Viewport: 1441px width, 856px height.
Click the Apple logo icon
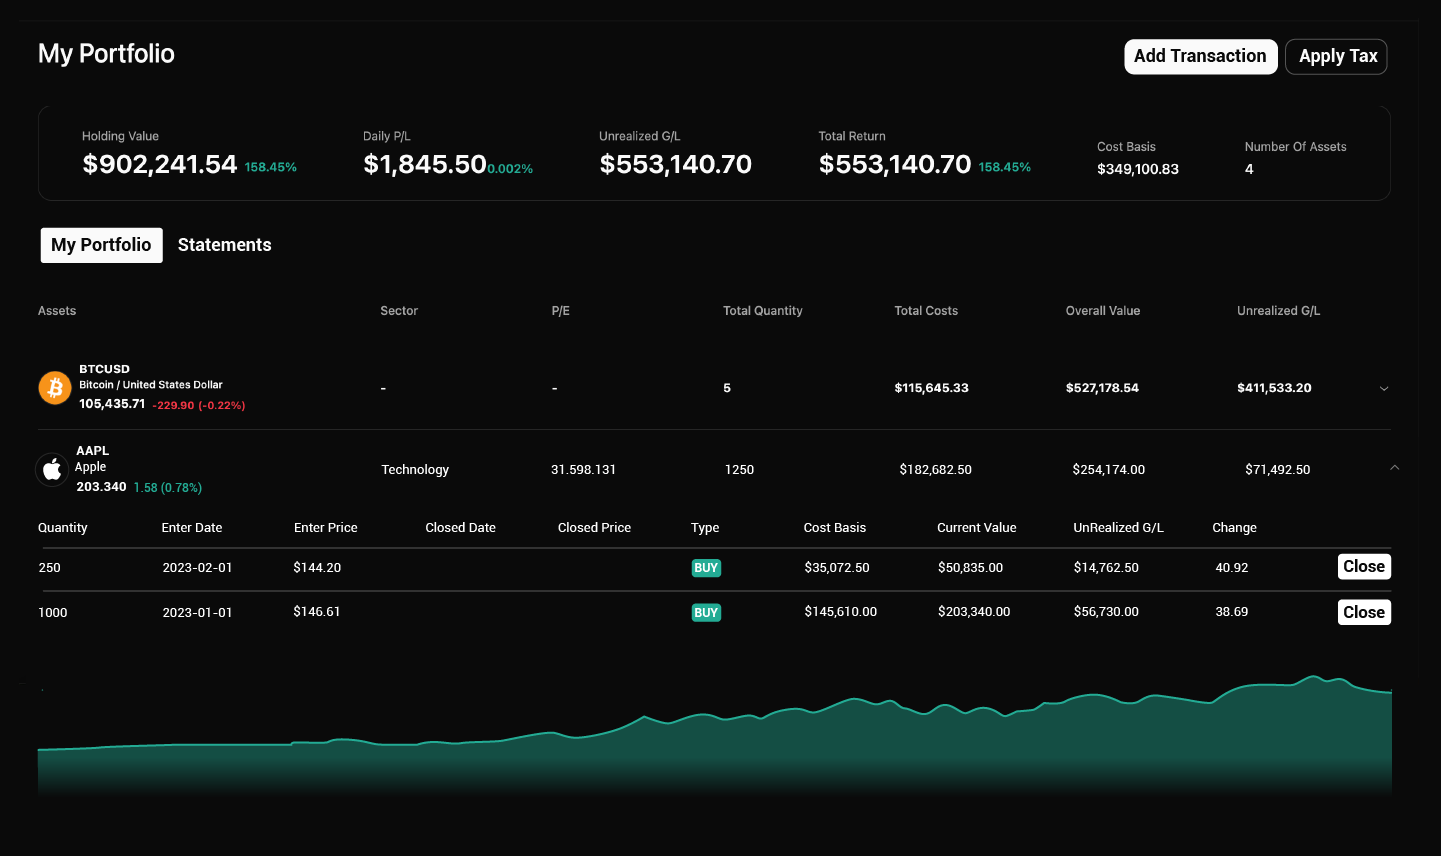(x=52, y=469)
